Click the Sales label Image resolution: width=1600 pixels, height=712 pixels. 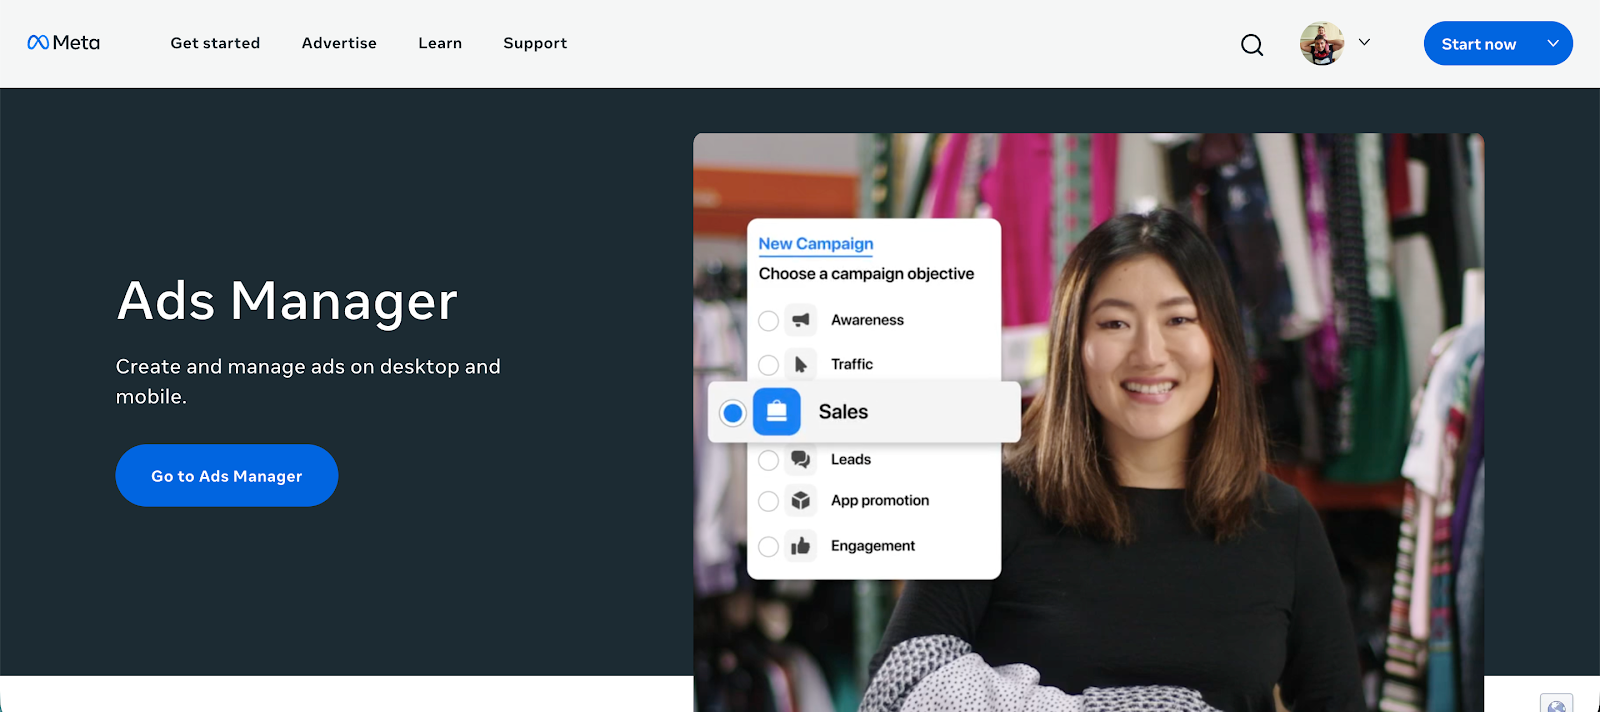coord(843,412)
